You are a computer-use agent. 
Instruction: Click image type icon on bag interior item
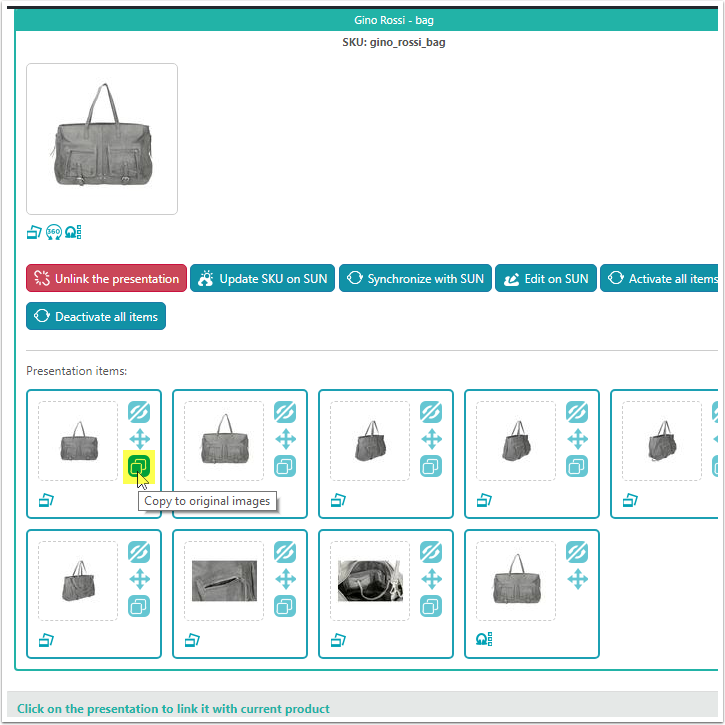[338, 640]
